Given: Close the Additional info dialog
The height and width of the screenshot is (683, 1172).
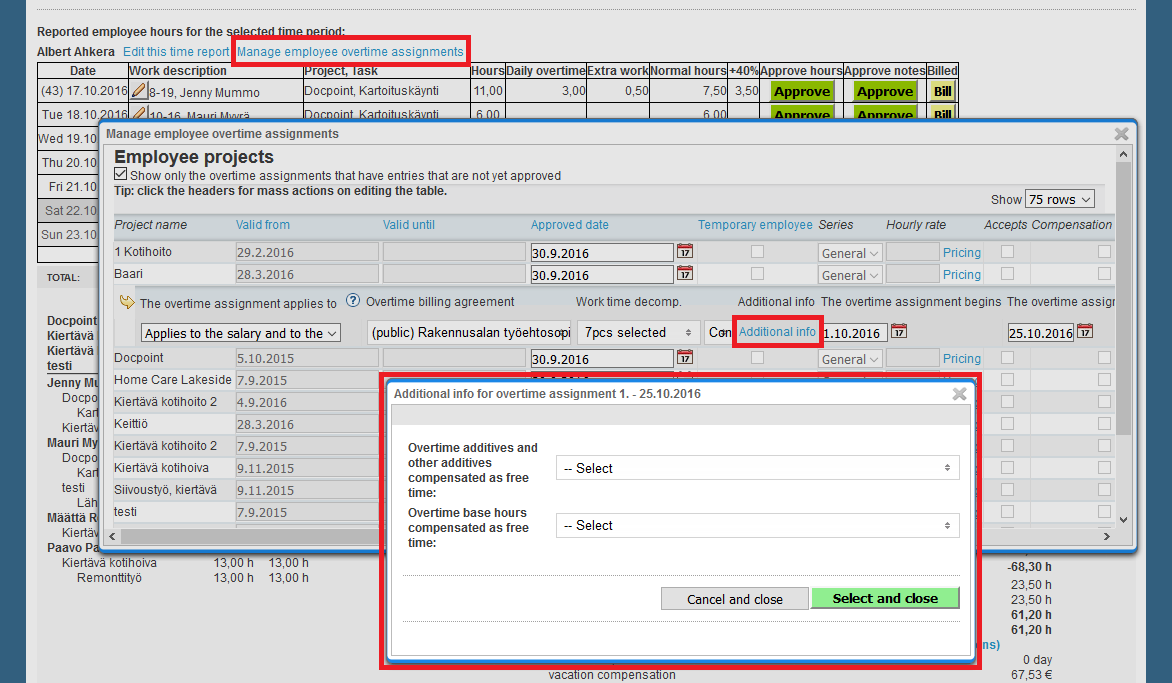Looking at the screenshot, I should click(x=960, y=394).
